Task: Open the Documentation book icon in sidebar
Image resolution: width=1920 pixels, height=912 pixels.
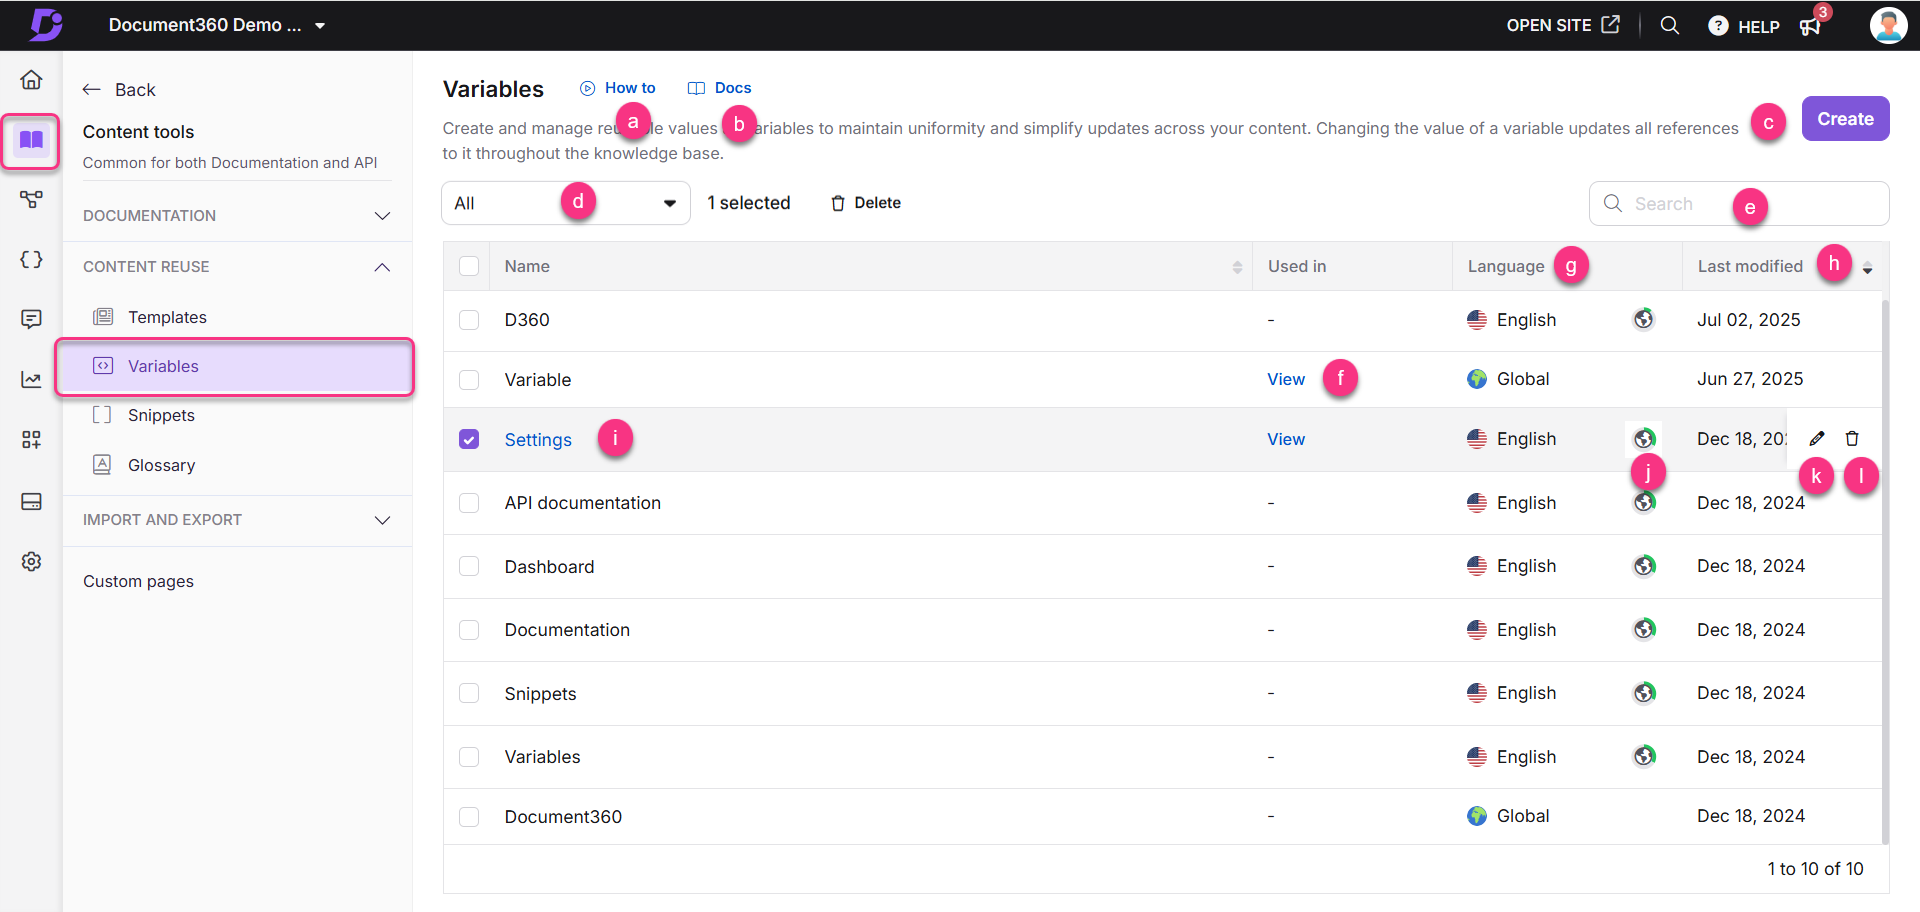Action: (31, 141)
